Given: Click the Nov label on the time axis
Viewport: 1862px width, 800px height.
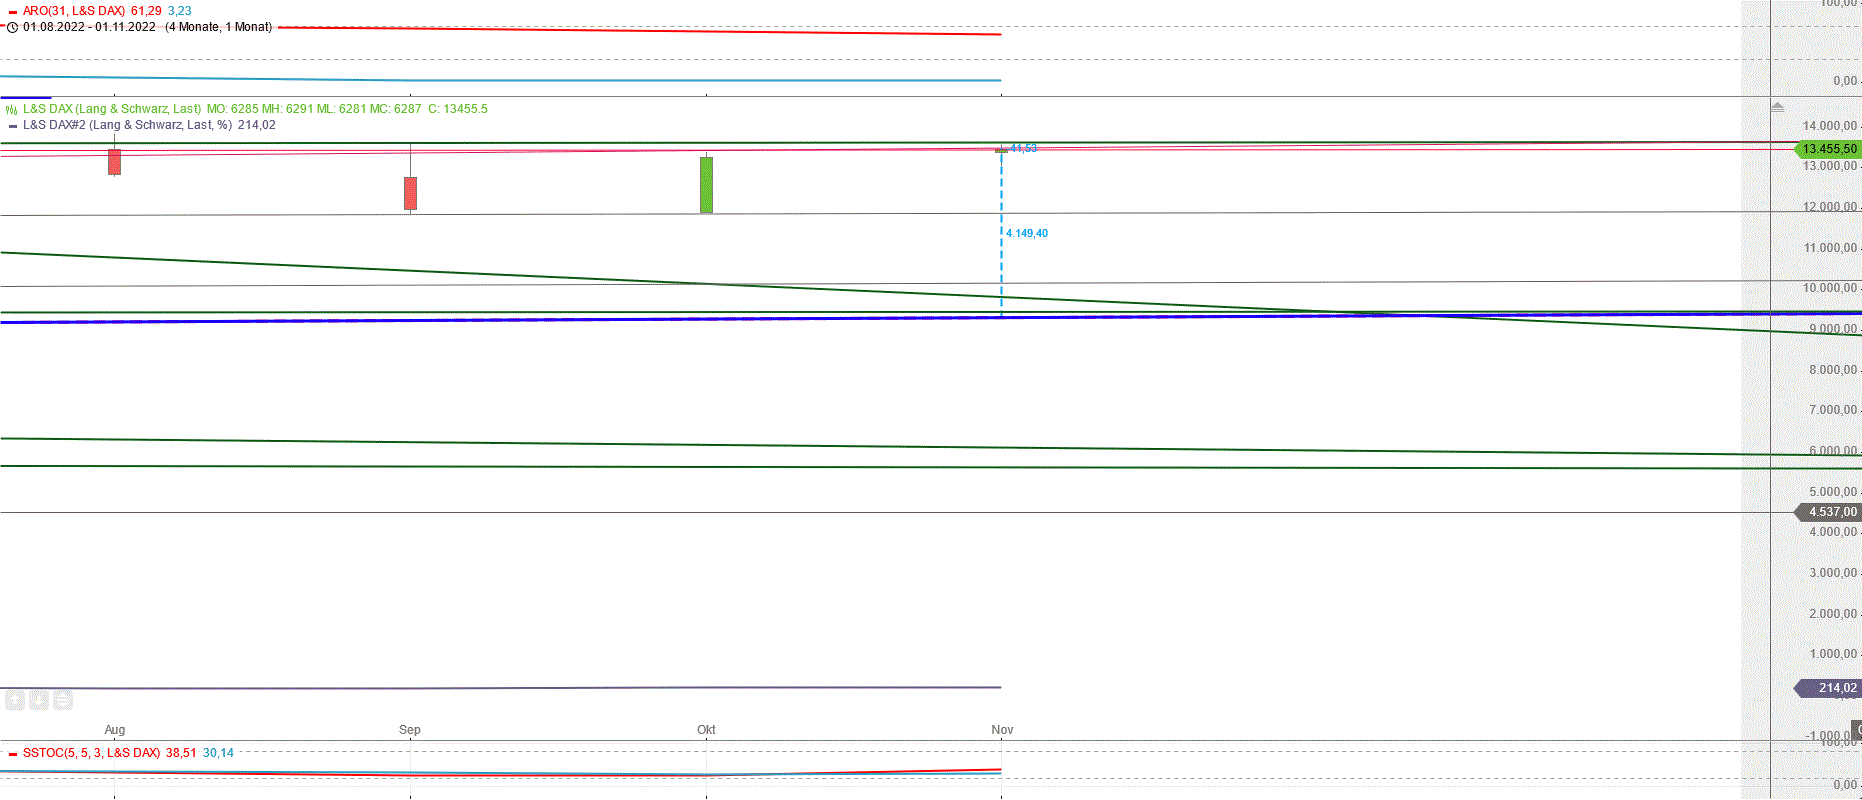Looking at the screenshot, I should tap(1002, 730).
